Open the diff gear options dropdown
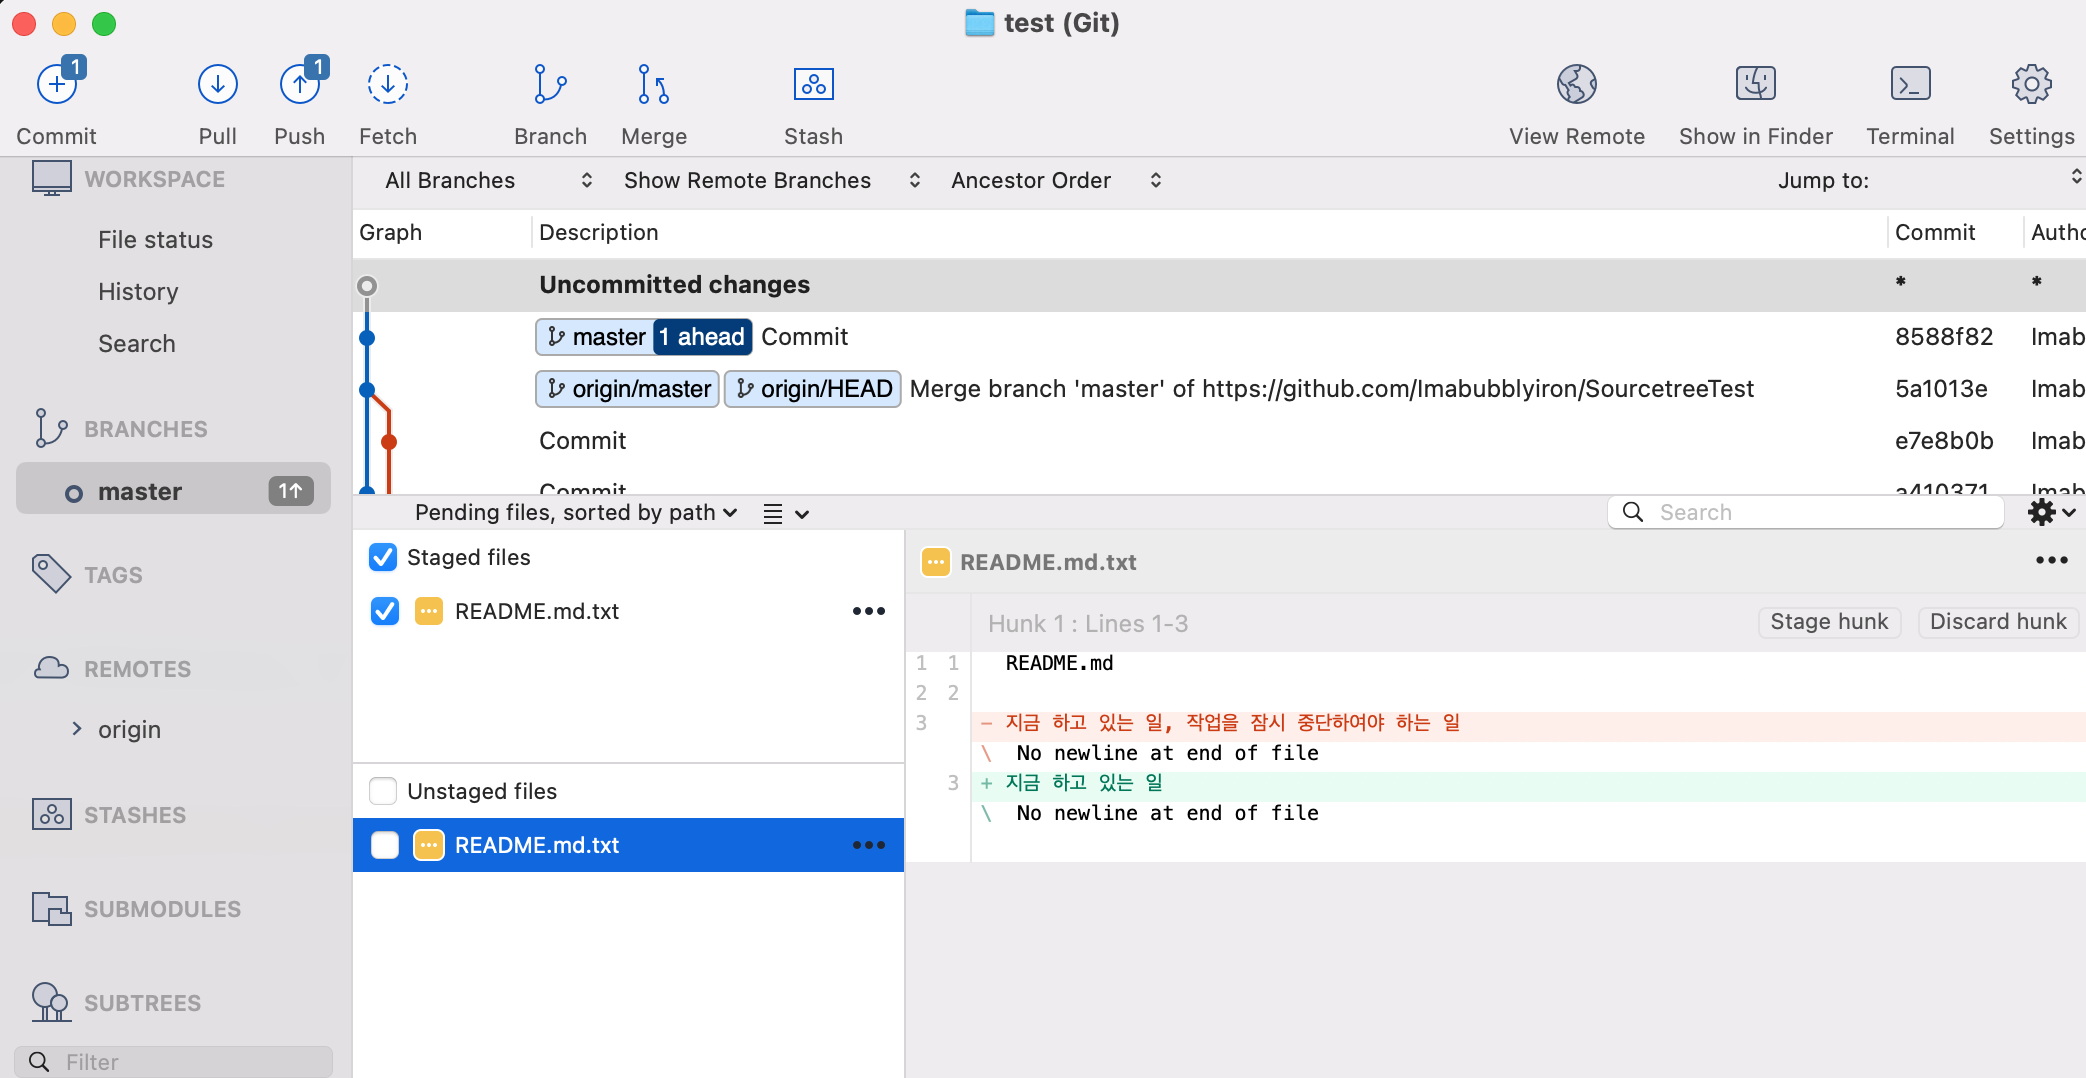The height and width of the screenshot is (1078, 2086). tap(2052, 512)
